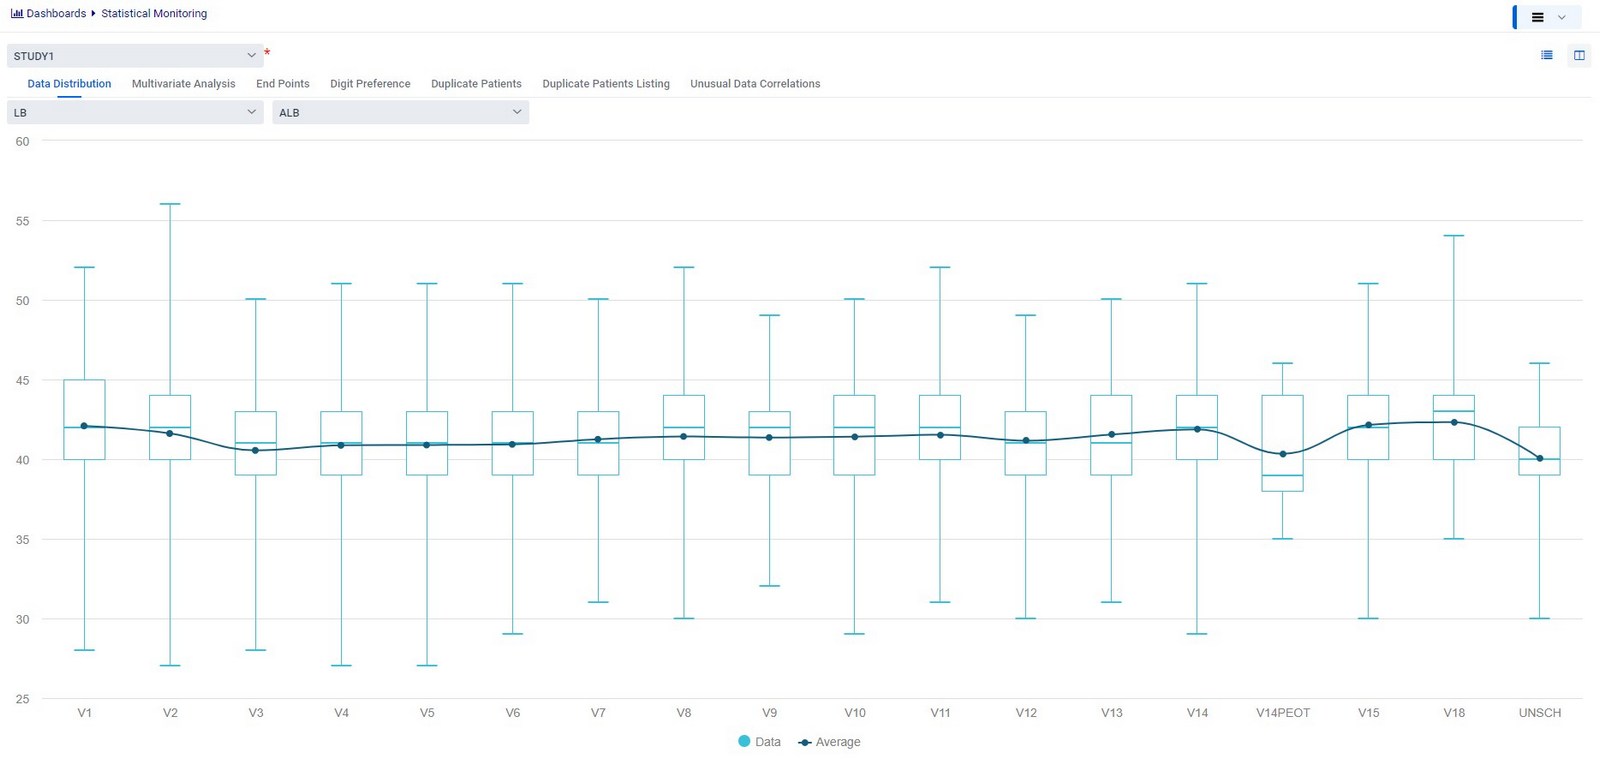
Task: Go to Digit Preference tab
Action: point(370,84)
